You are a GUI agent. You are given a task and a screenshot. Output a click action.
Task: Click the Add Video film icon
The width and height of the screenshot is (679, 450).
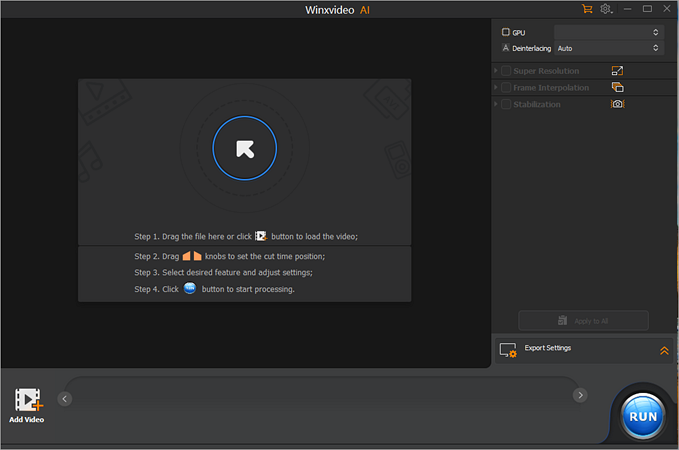tap(27, 400)
